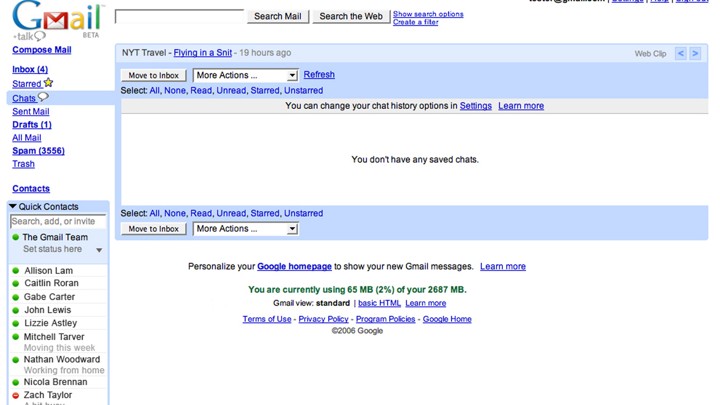Click Zach Taylor's red busy status icon
Image resolution: width=720 pixels, height=405 pixels.
(16, 395)
